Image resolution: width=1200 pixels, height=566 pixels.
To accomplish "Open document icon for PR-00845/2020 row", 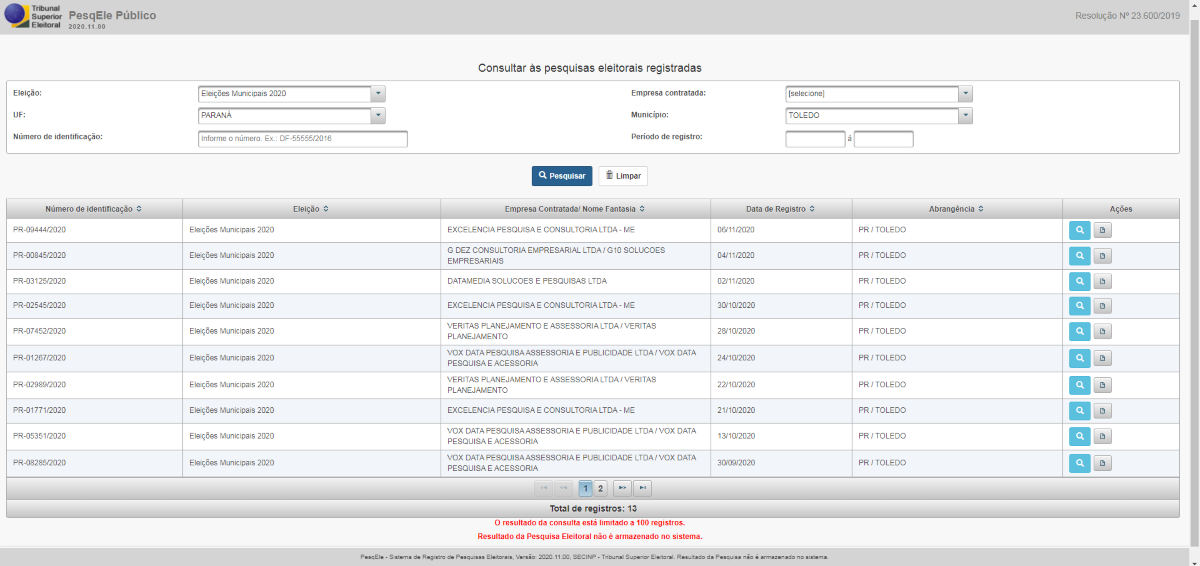I will [x=1102, y=256].
